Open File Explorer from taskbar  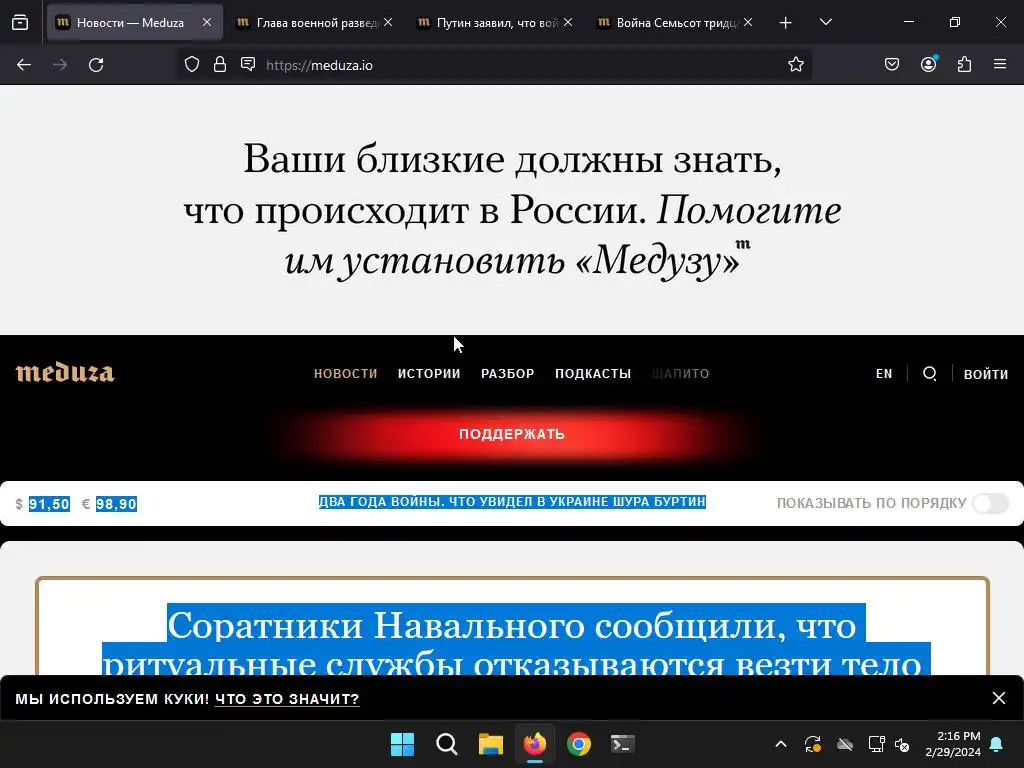click(x=490, y=744)
